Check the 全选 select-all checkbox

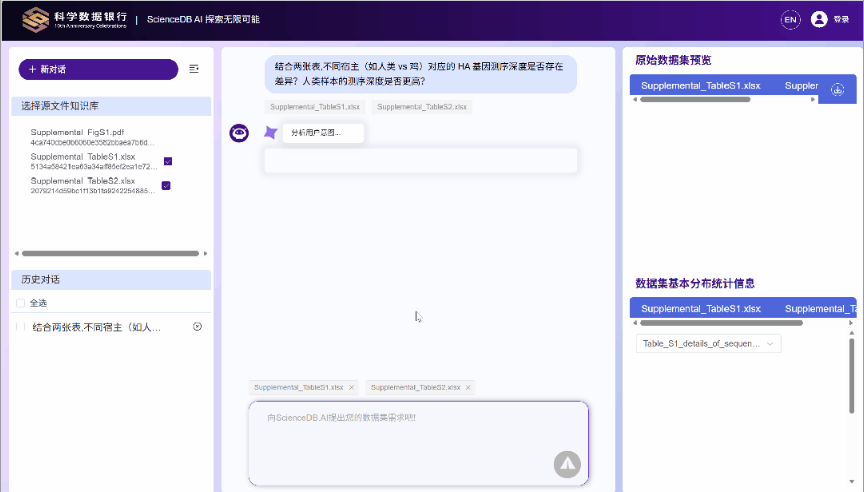coord(21,303)
